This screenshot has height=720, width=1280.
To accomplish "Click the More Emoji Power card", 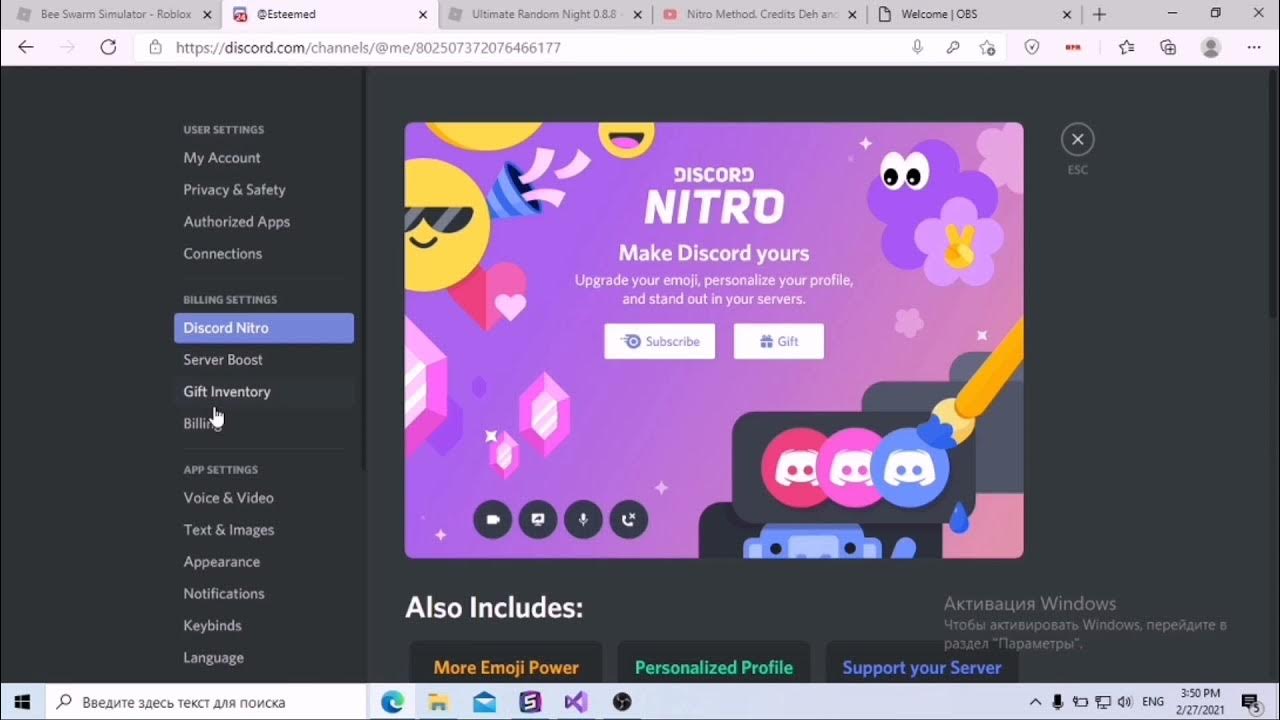I will (x=506, y=663).
